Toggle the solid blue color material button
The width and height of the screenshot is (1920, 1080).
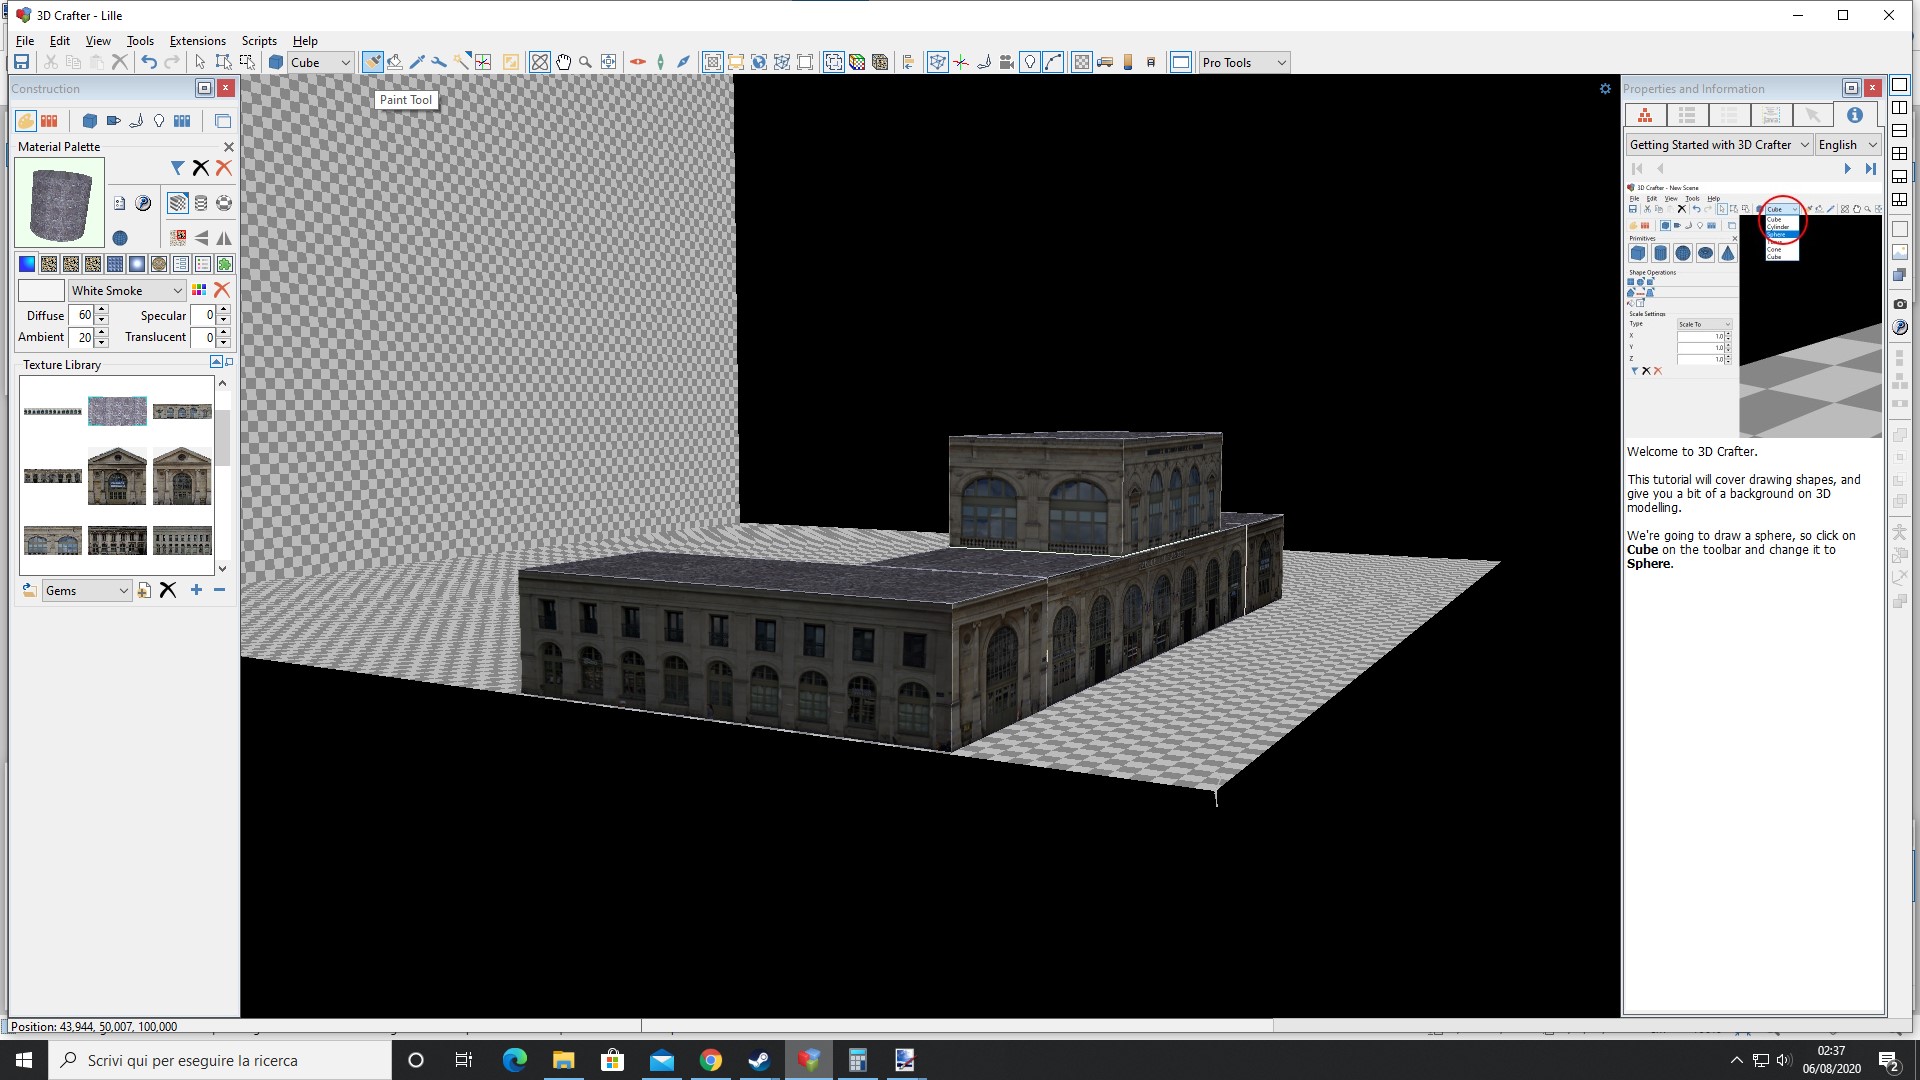(x=27, y=264)
